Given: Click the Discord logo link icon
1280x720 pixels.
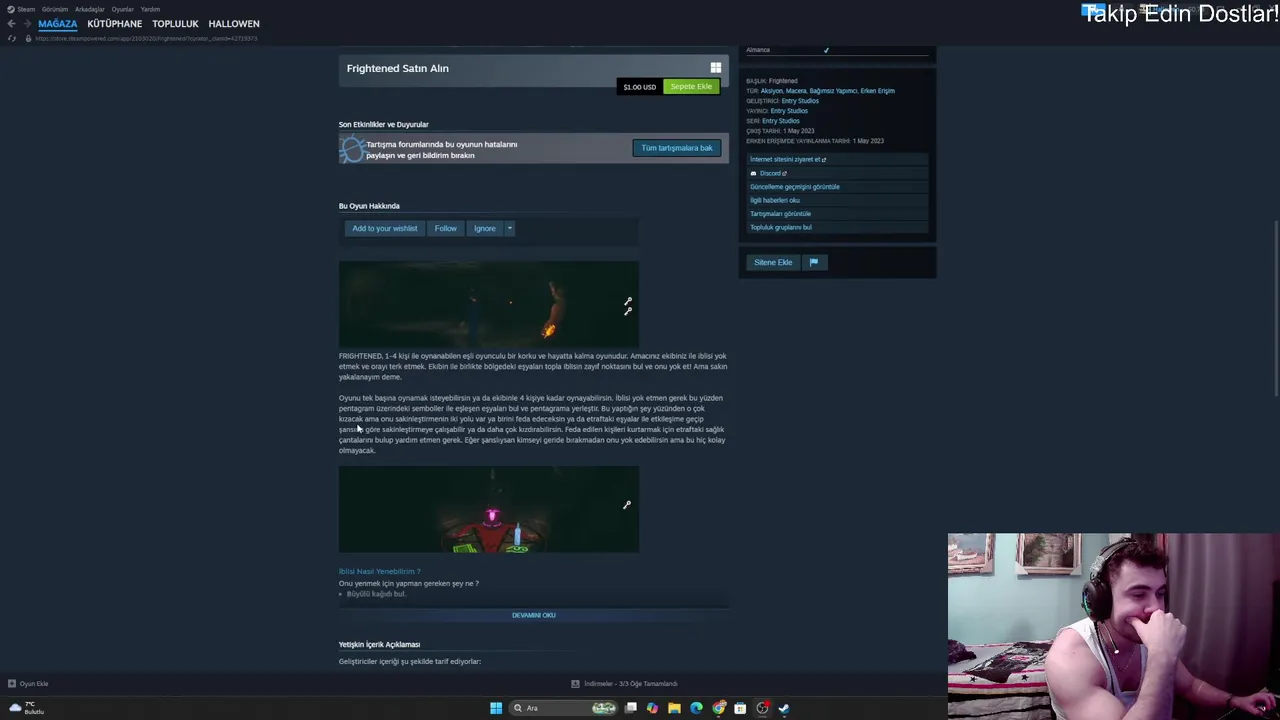Looking at the screenshot, I should (754, 173).
